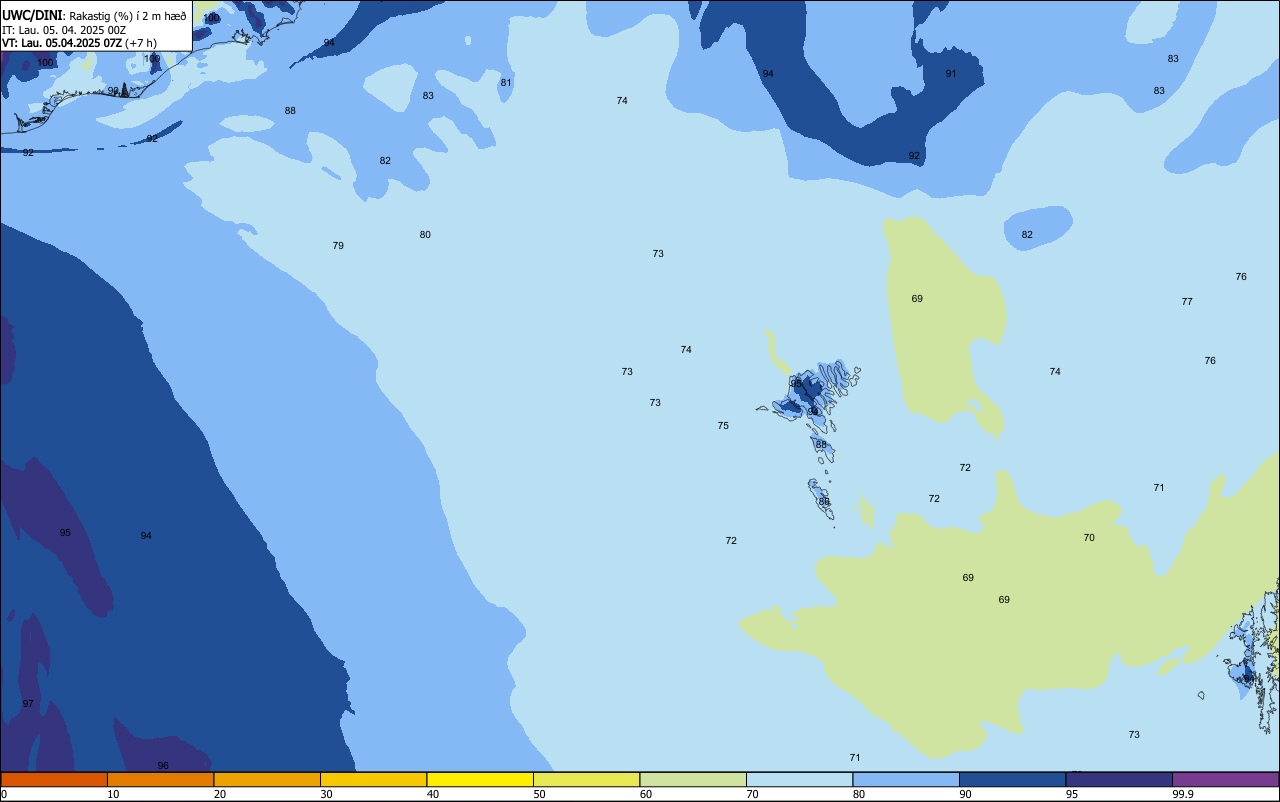Click the legend tick label 10

(x=113, y=794)
